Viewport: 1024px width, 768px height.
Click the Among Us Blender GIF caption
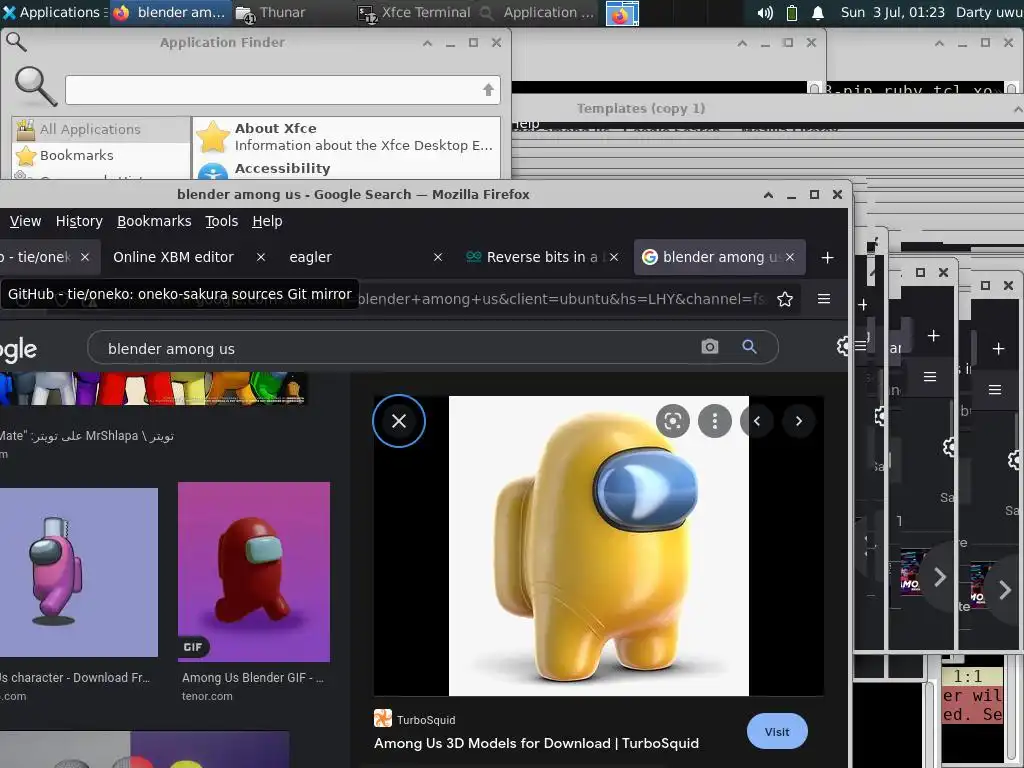[253, 678]
